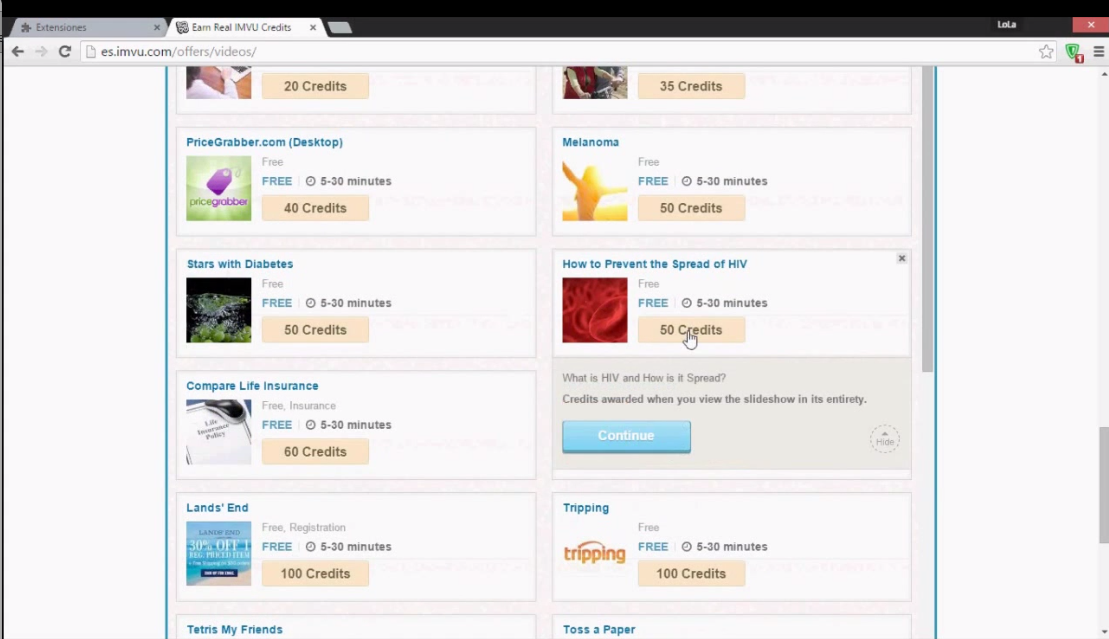This screenshot has height=639, width=1109.
Task: Click the page scrollbar up arrow
Action: point(1103,73)
